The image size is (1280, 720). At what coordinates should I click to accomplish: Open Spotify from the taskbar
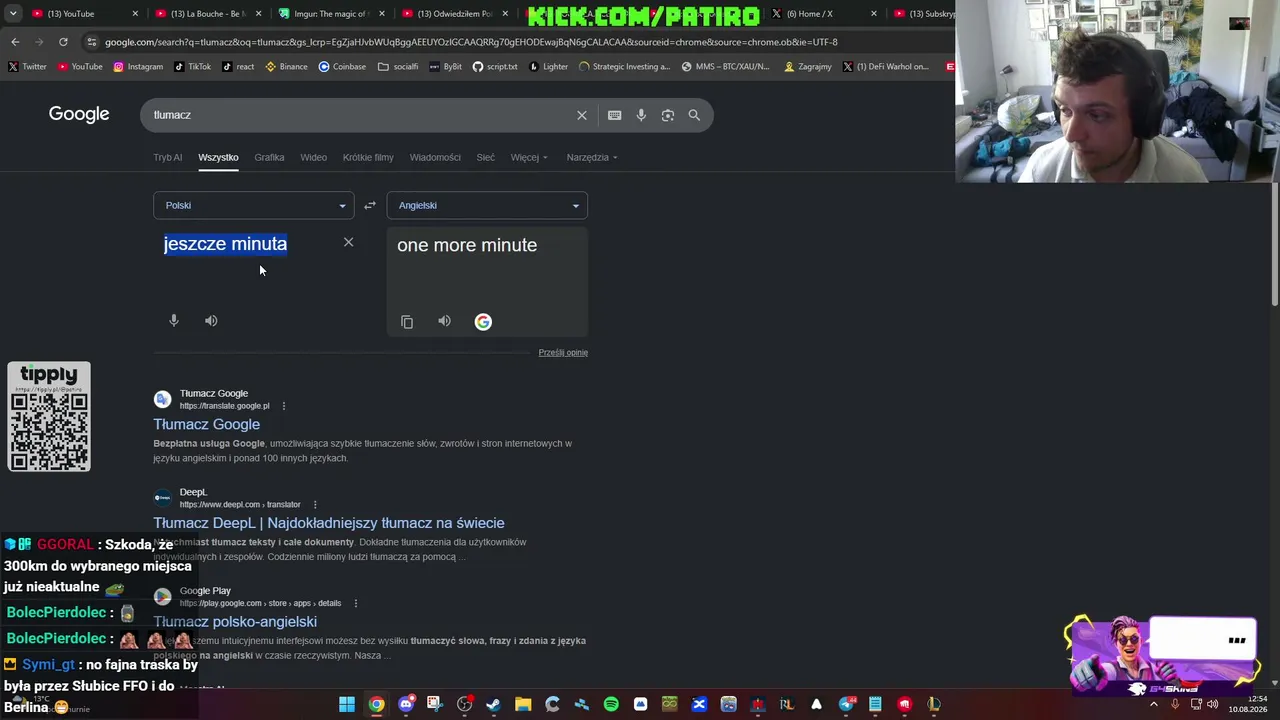click(x=611, y=705)
